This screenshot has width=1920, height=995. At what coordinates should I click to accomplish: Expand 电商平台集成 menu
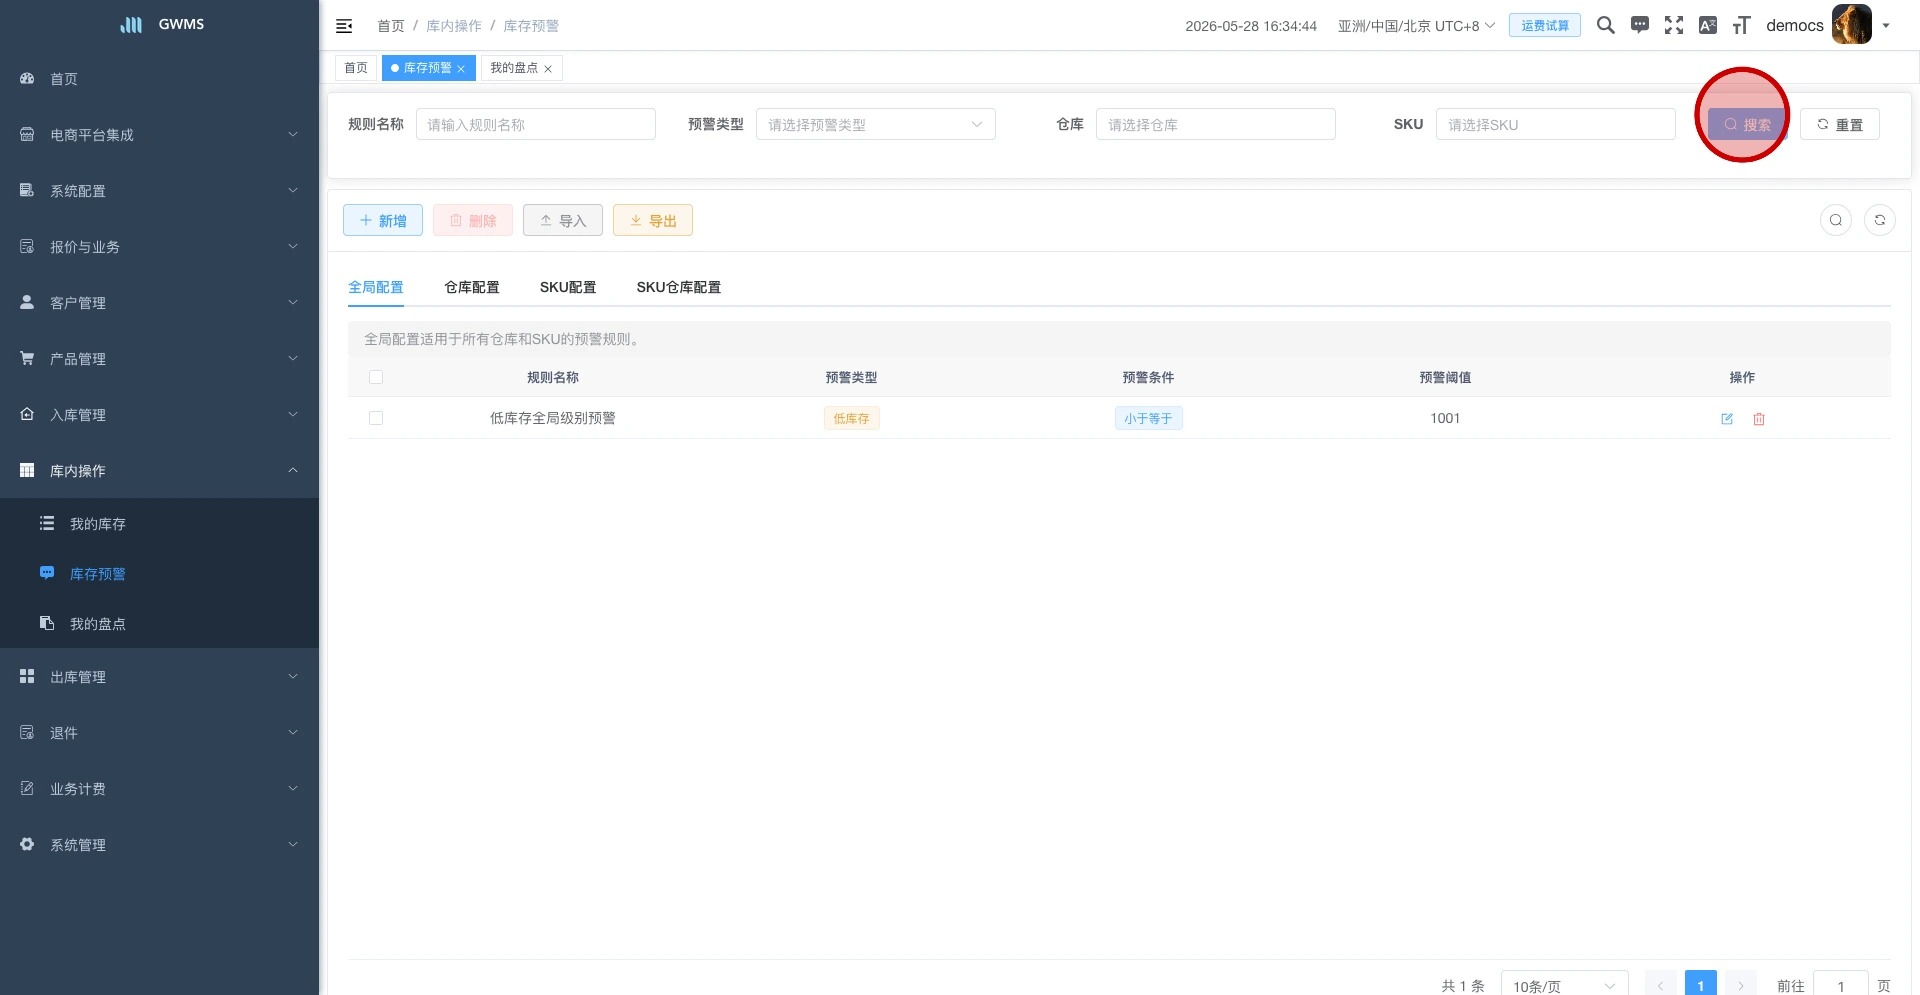[159, 135]
